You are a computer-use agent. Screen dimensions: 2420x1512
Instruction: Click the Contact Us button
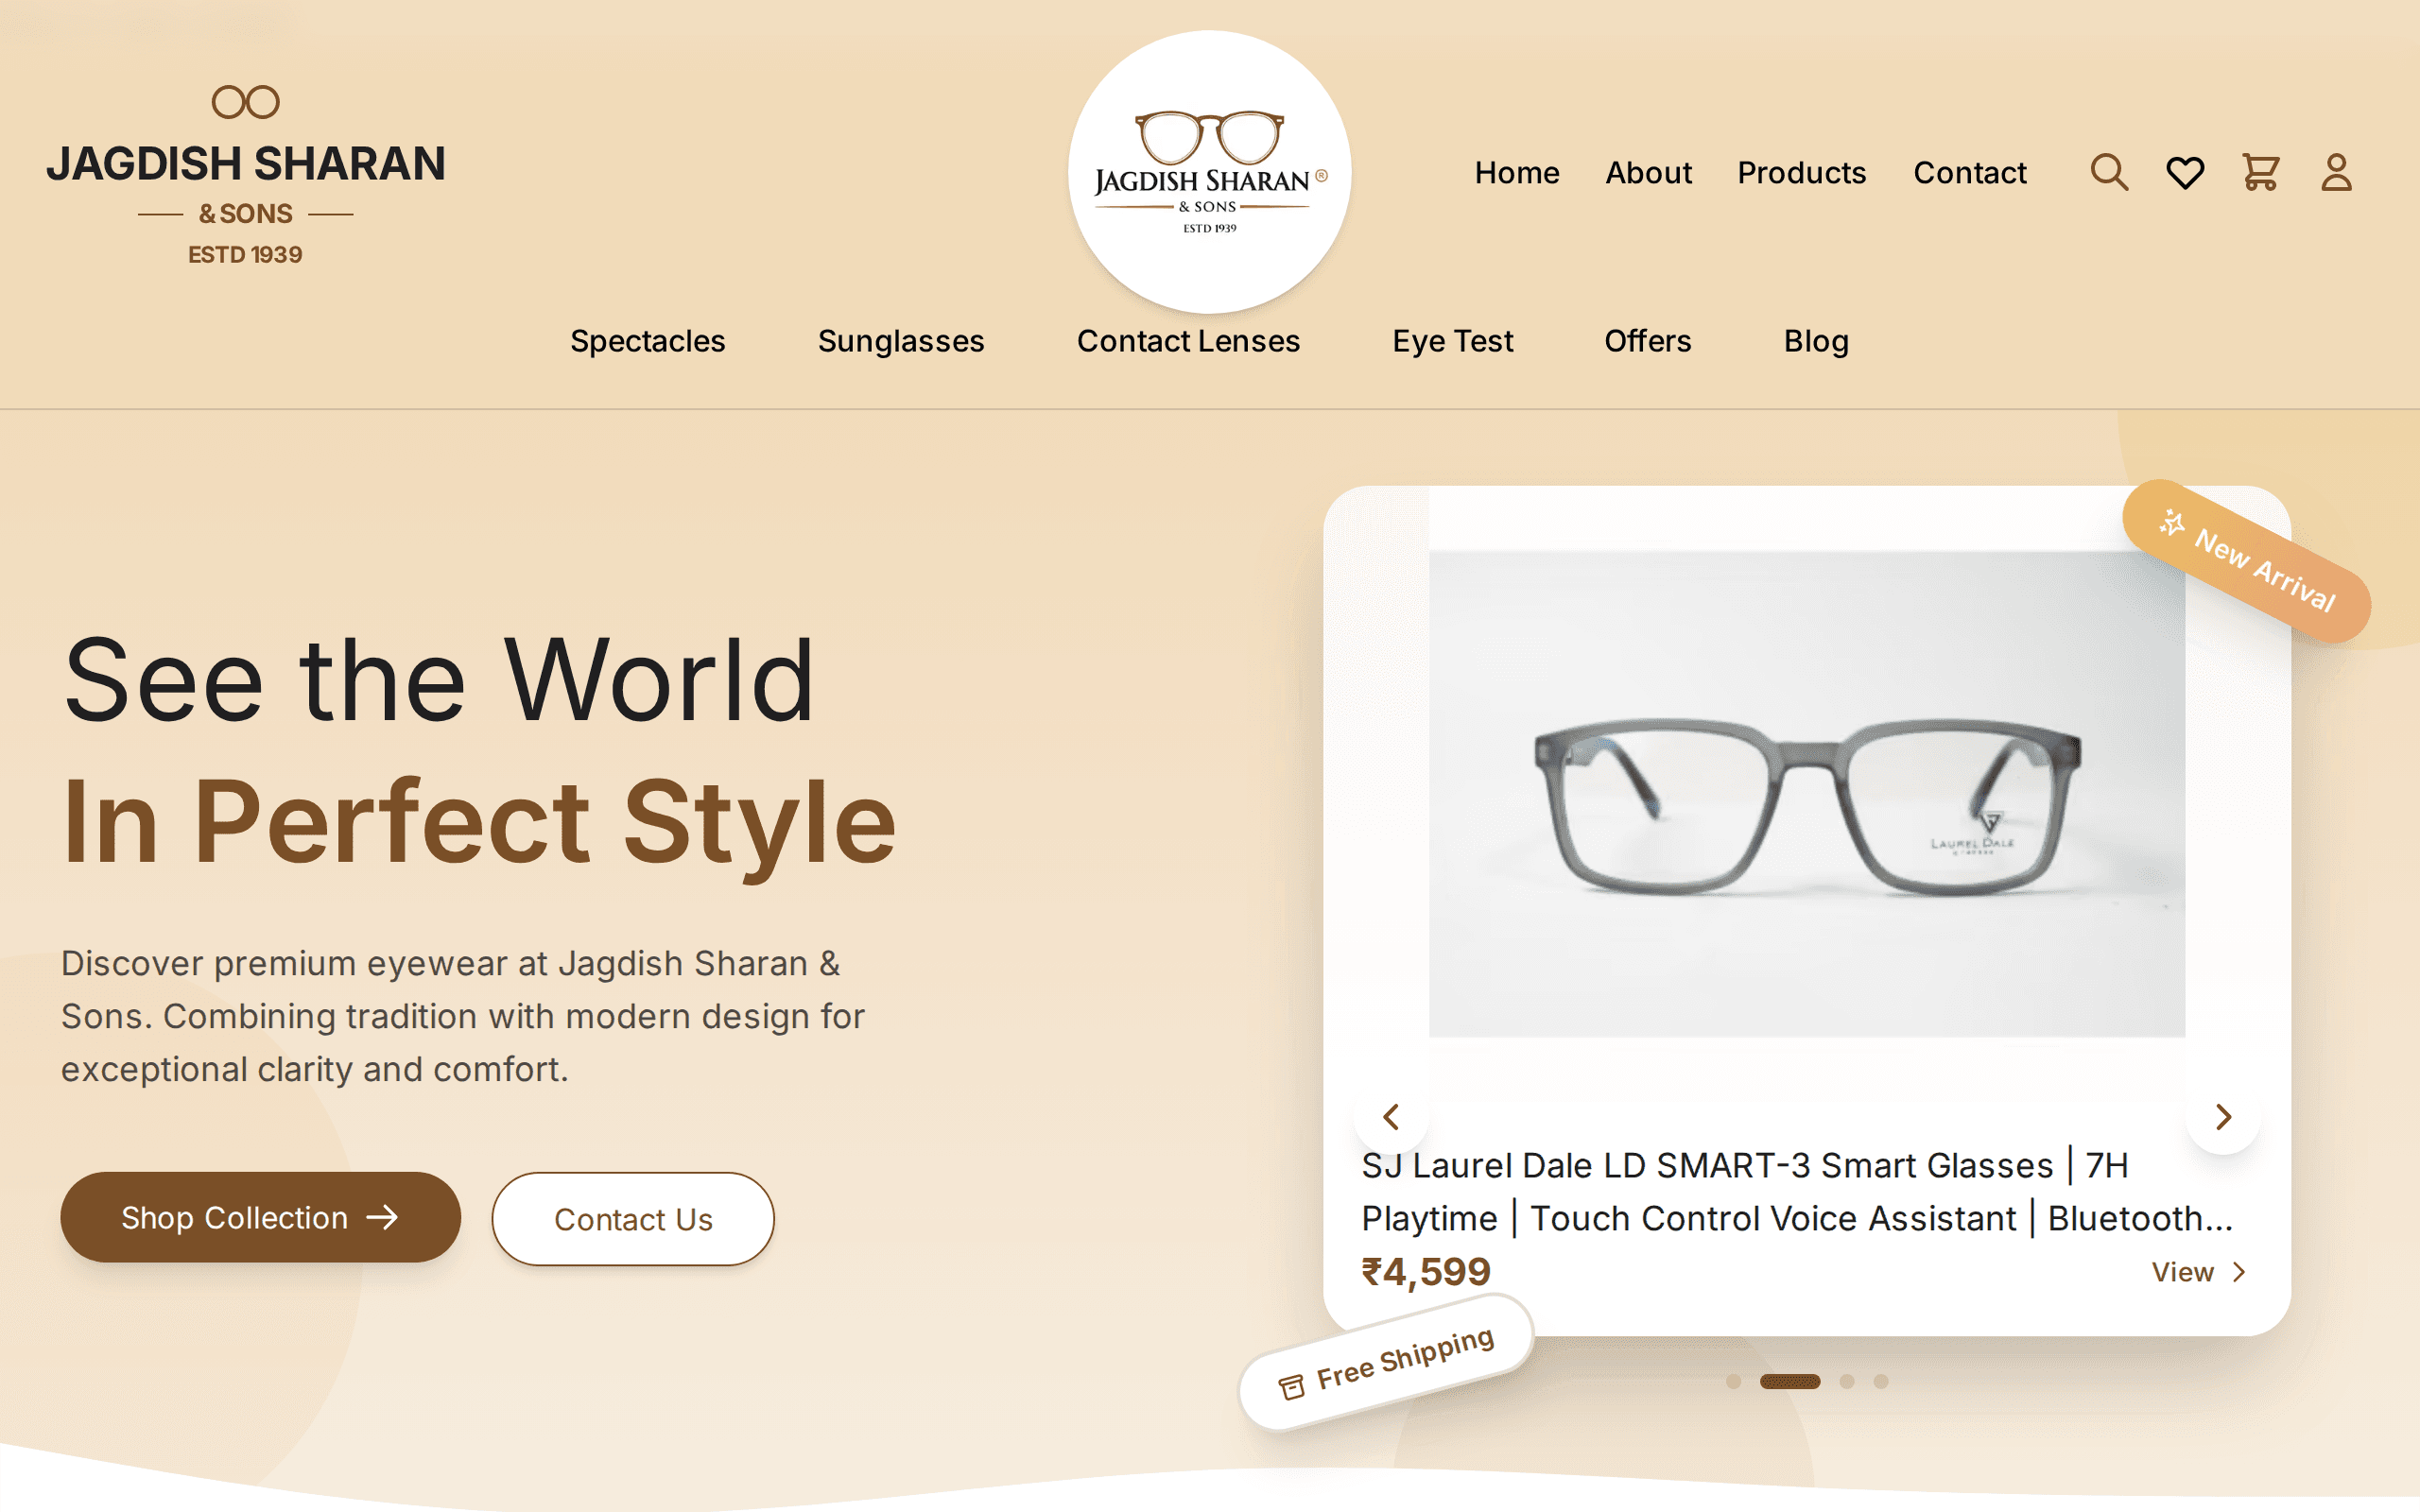[x=632, y=1219]
